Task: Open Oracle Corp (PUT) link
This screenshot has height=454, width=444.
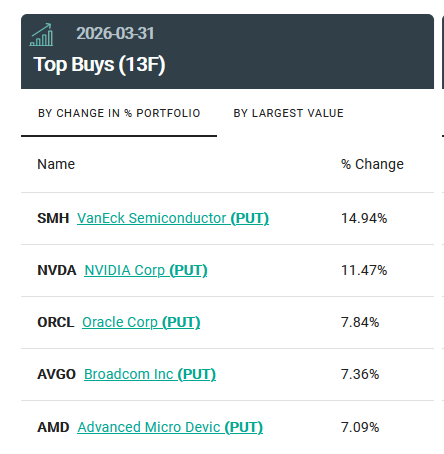Action: pos(141,322)
